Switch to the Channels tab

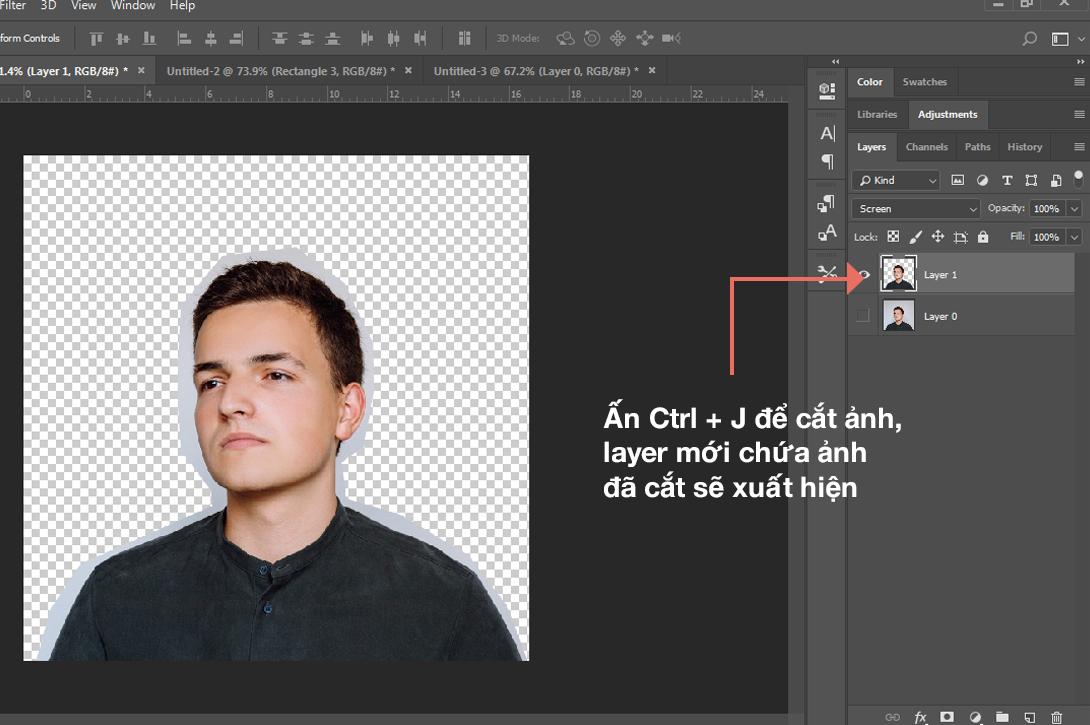coord(926,147)
